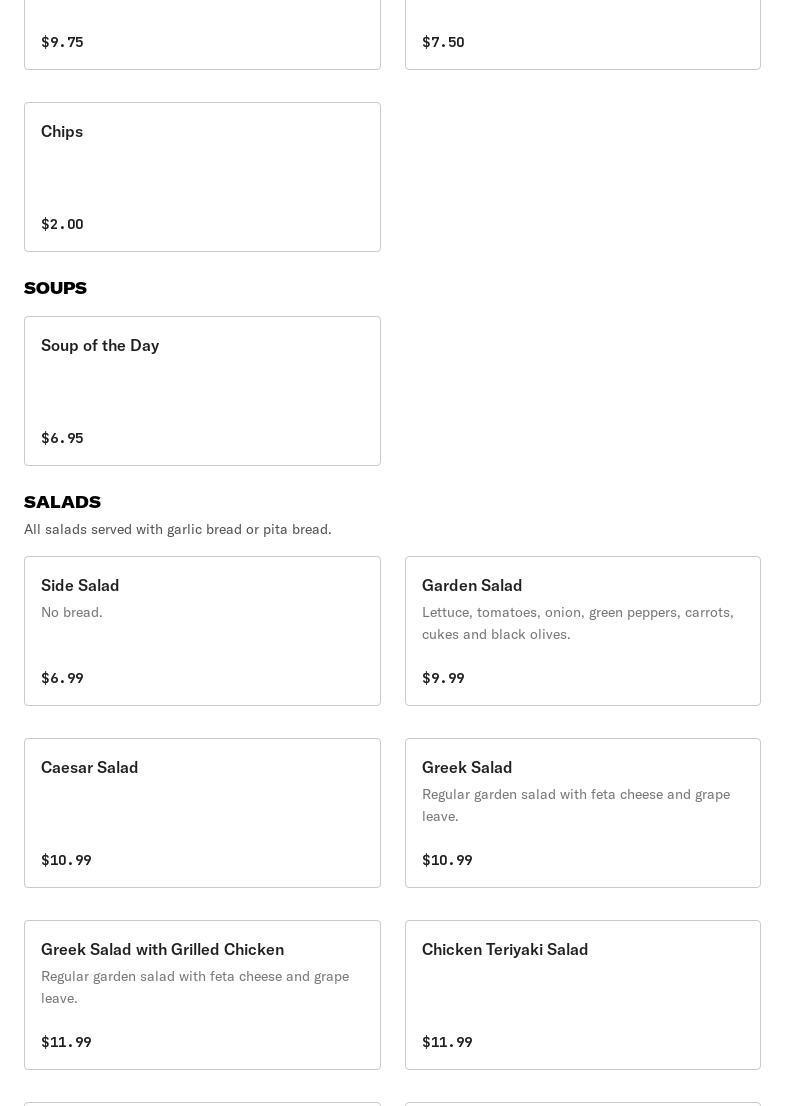
Task: Click the SALADS section heading
Action: point(62,502)
